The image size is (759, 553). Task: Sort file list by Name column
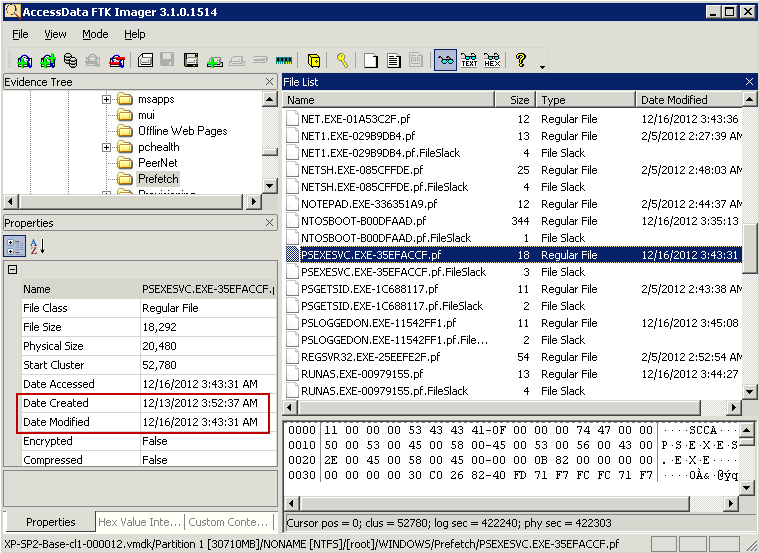pyautogui.click(x=388, y=100)
